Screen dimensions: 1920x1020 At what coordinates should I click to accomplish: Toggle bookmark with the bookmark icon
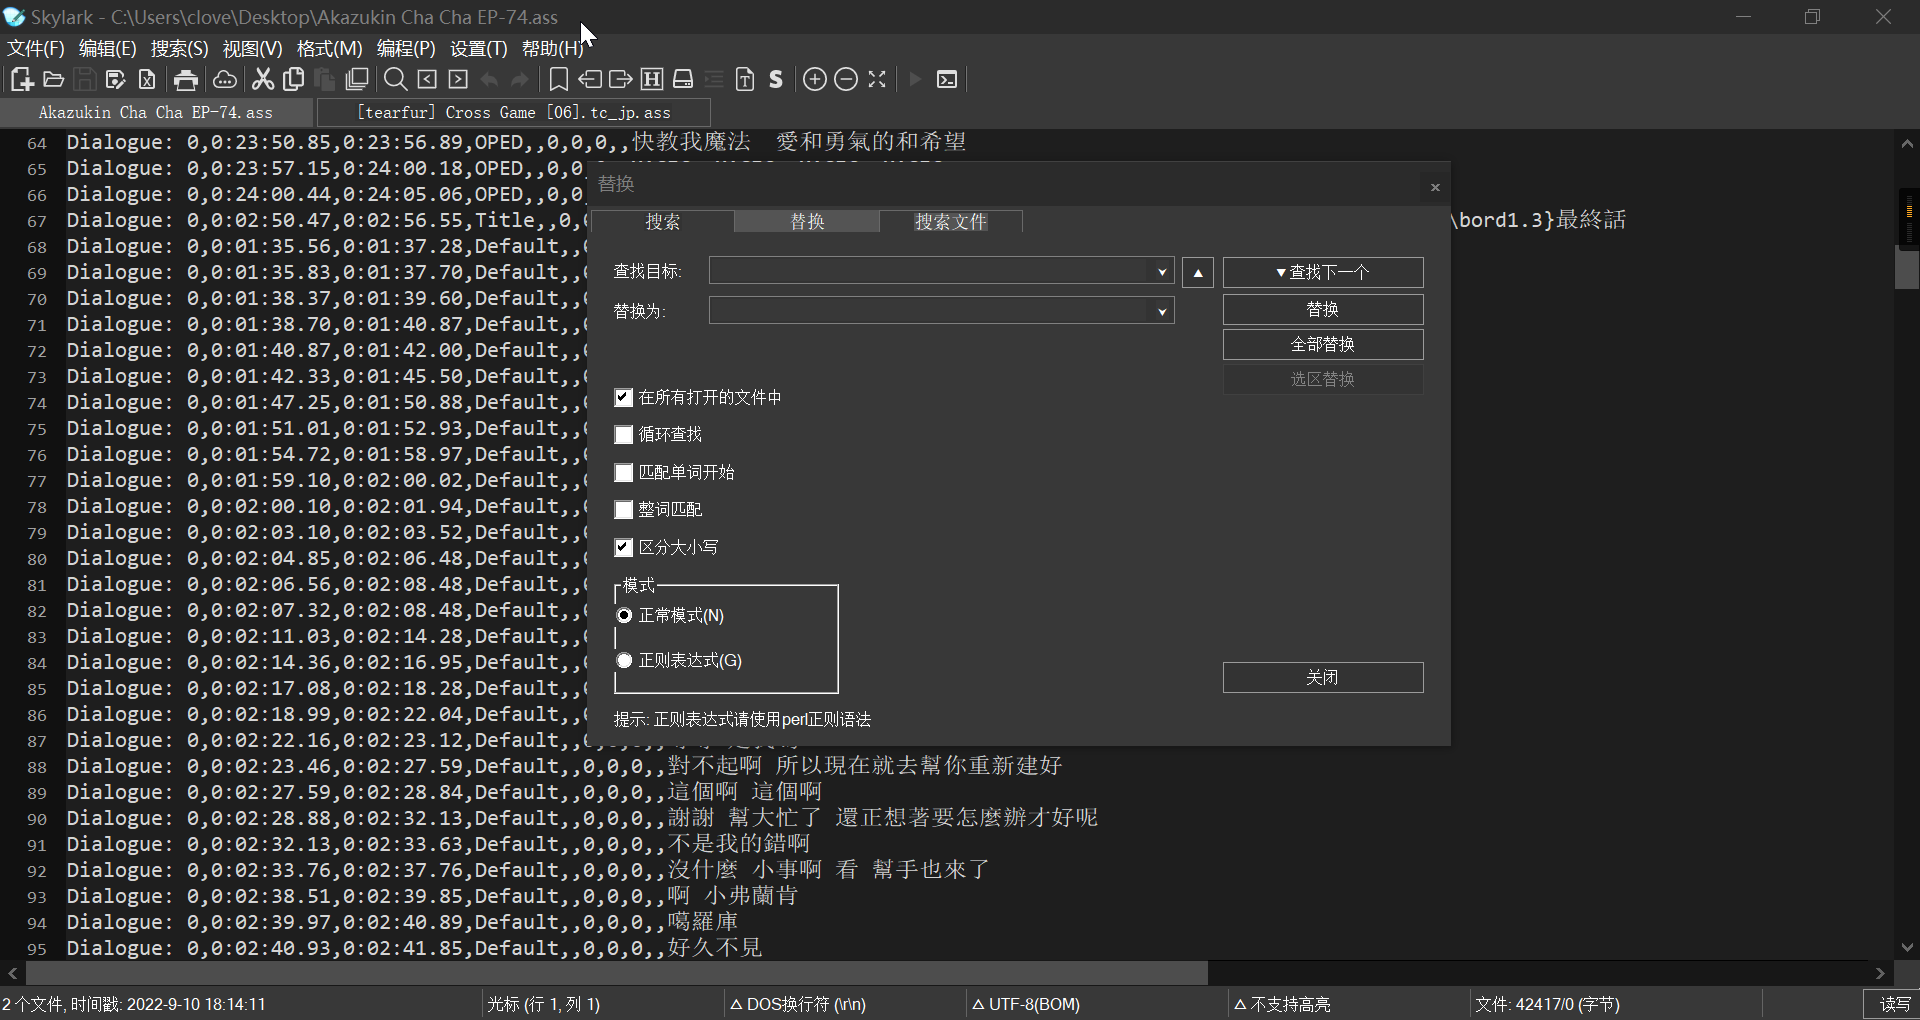click(559, 80)
